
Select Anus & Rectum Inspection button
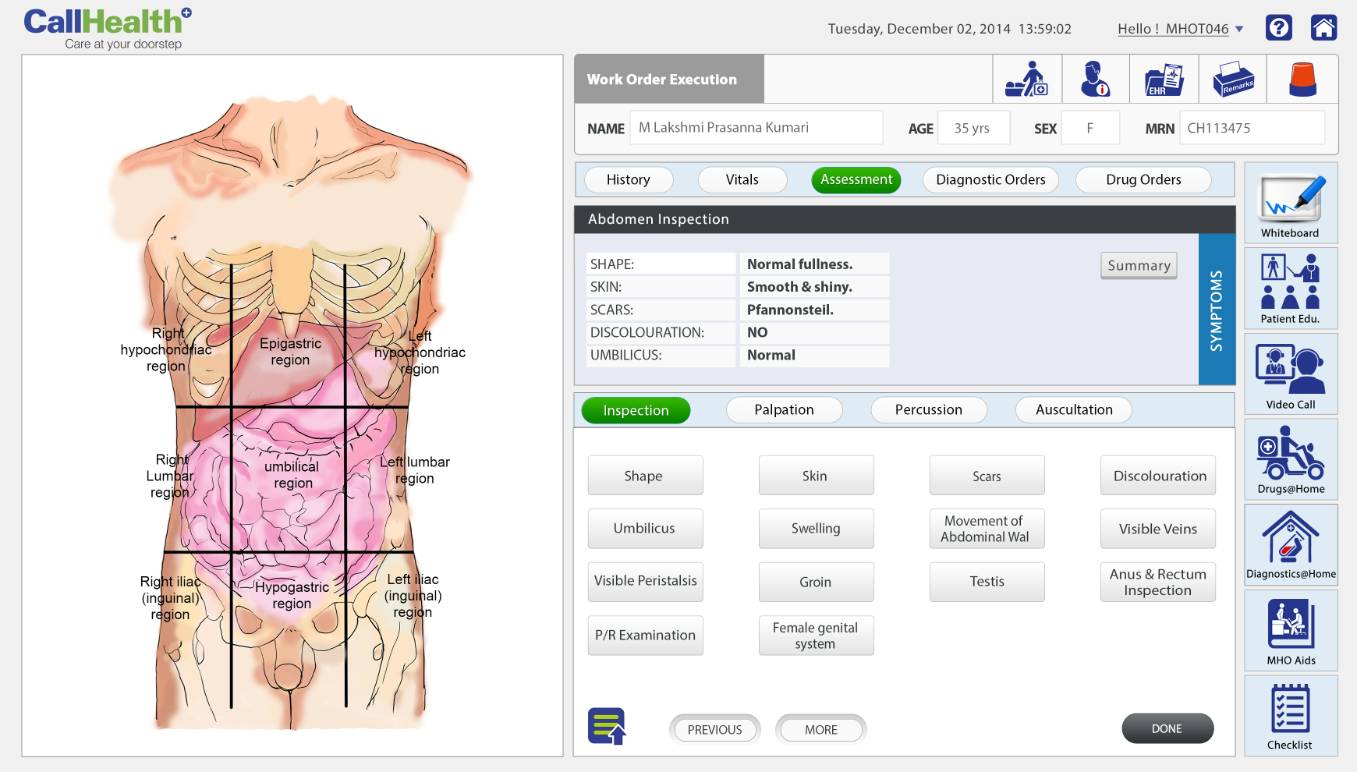(1158, 581)
